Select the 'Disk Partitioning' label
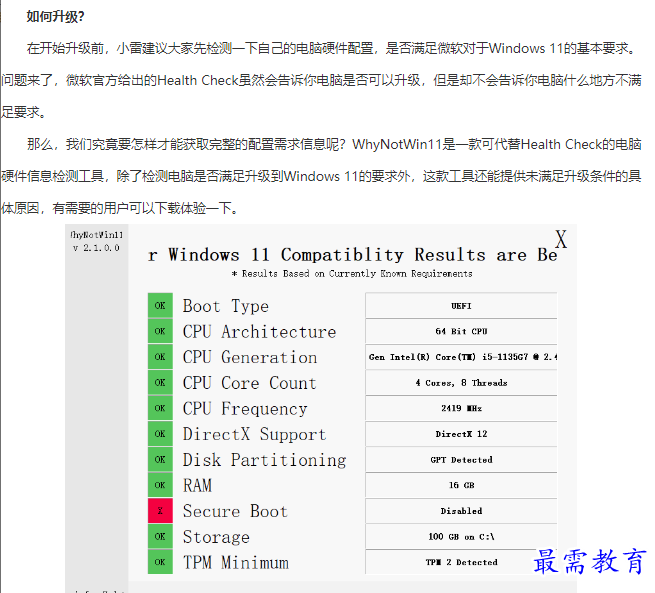This screenshot has width=655, height=593. click(x=264, y=460)
